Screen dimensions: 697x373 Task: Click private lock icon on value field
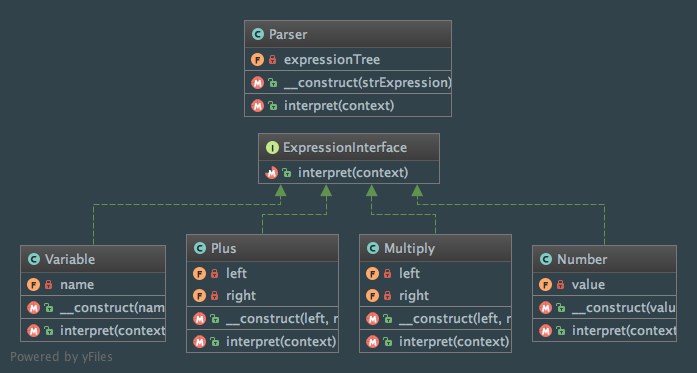(561, 285)
